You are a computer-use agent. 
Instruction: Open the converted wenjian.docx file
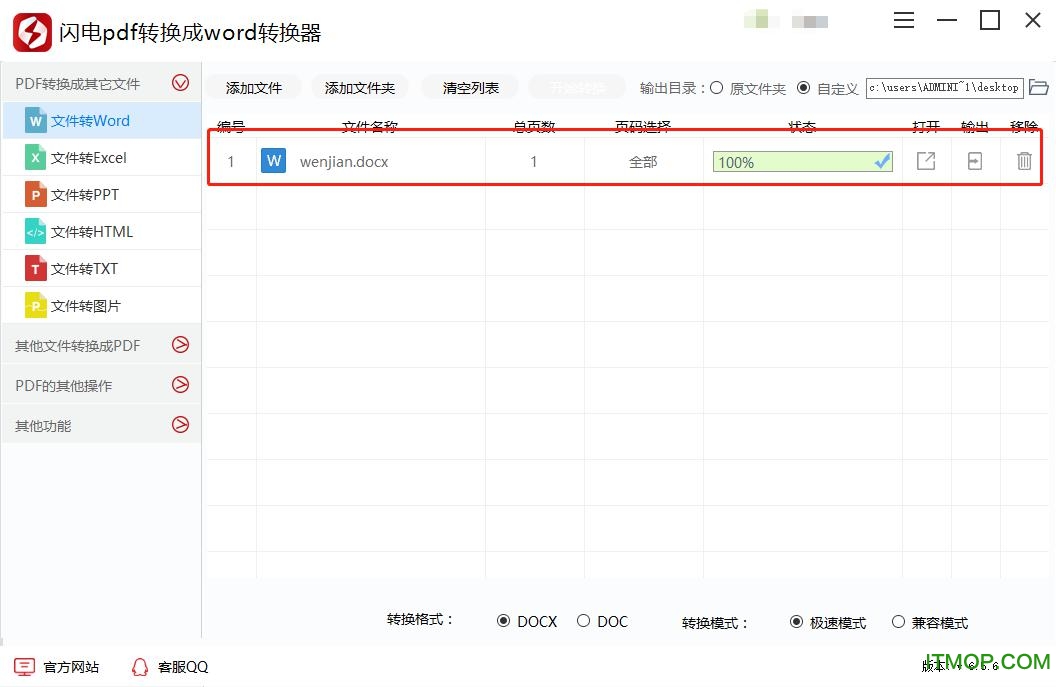(x=925, y=161)
